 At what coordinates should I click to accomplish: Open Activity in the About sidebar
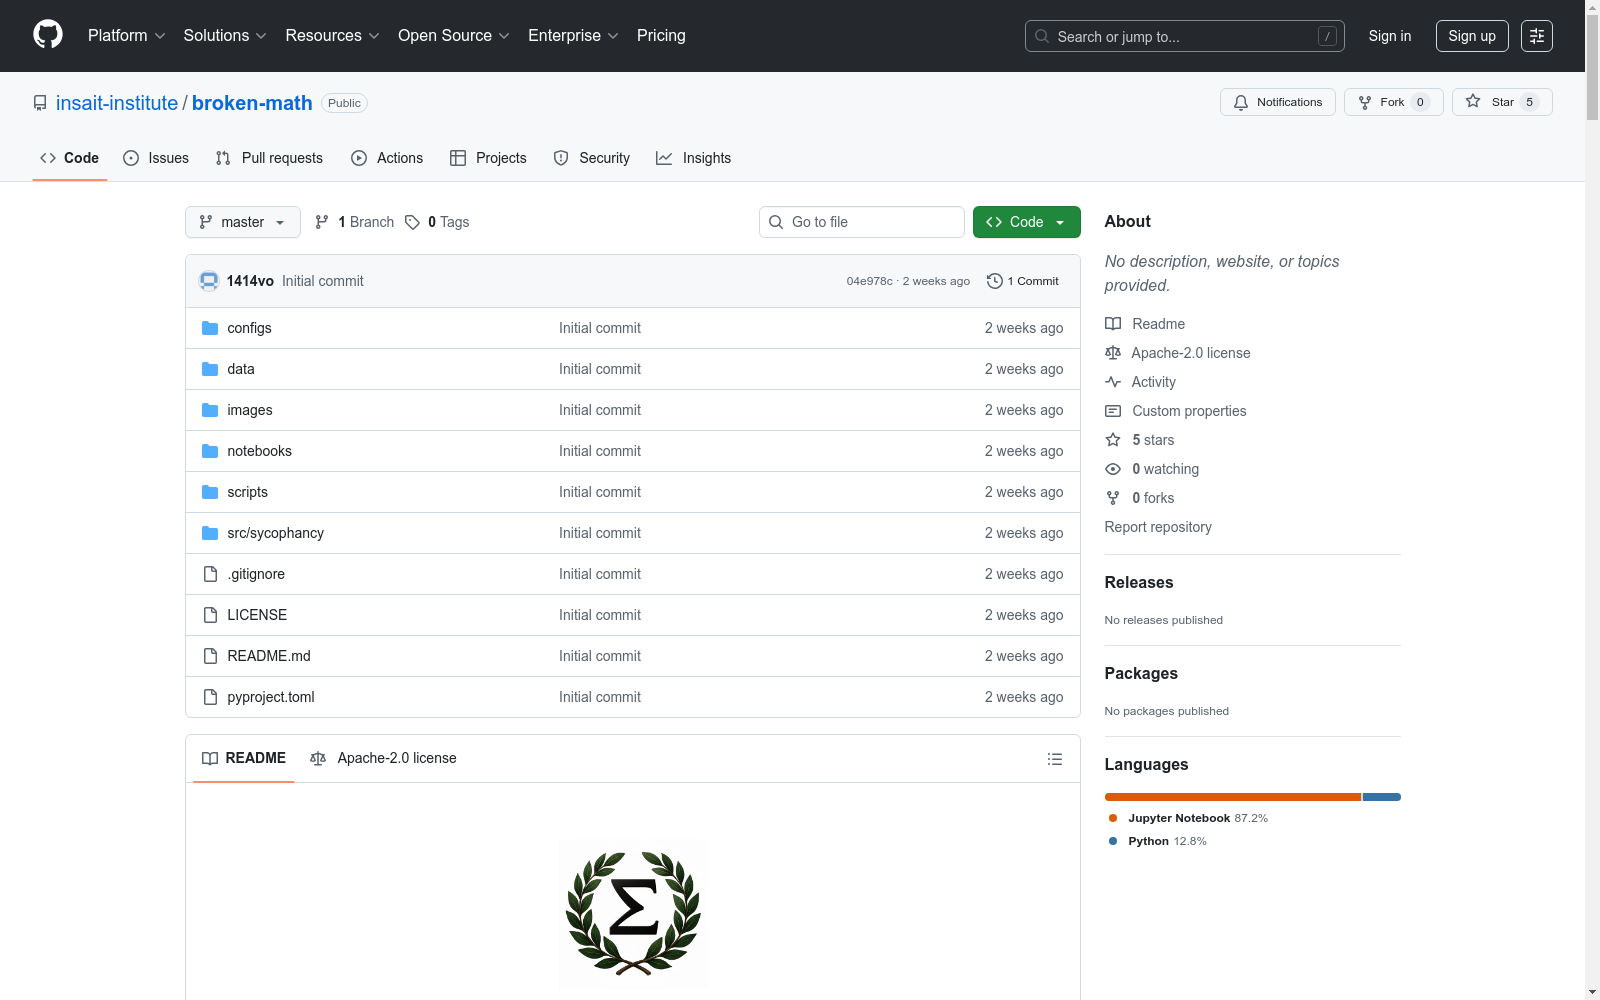1153,382
